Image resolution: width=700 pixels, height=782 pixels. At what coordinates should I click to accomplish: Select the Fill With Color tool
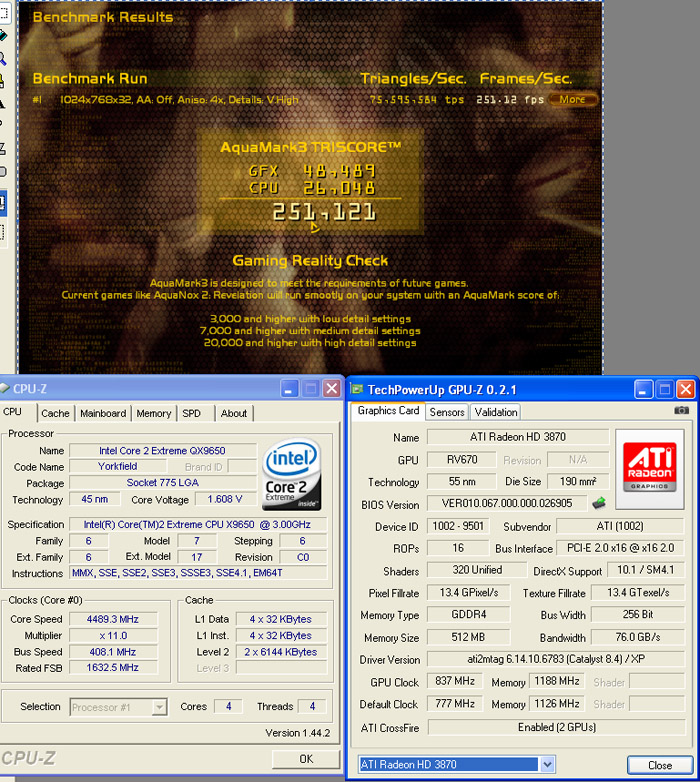(3, 36)
